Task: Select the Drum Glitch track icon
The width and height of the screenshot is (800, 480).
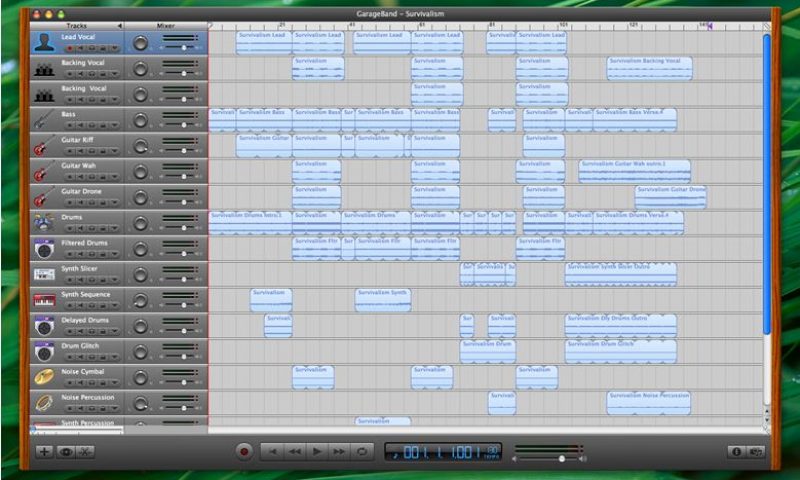Action: (44, 351)
